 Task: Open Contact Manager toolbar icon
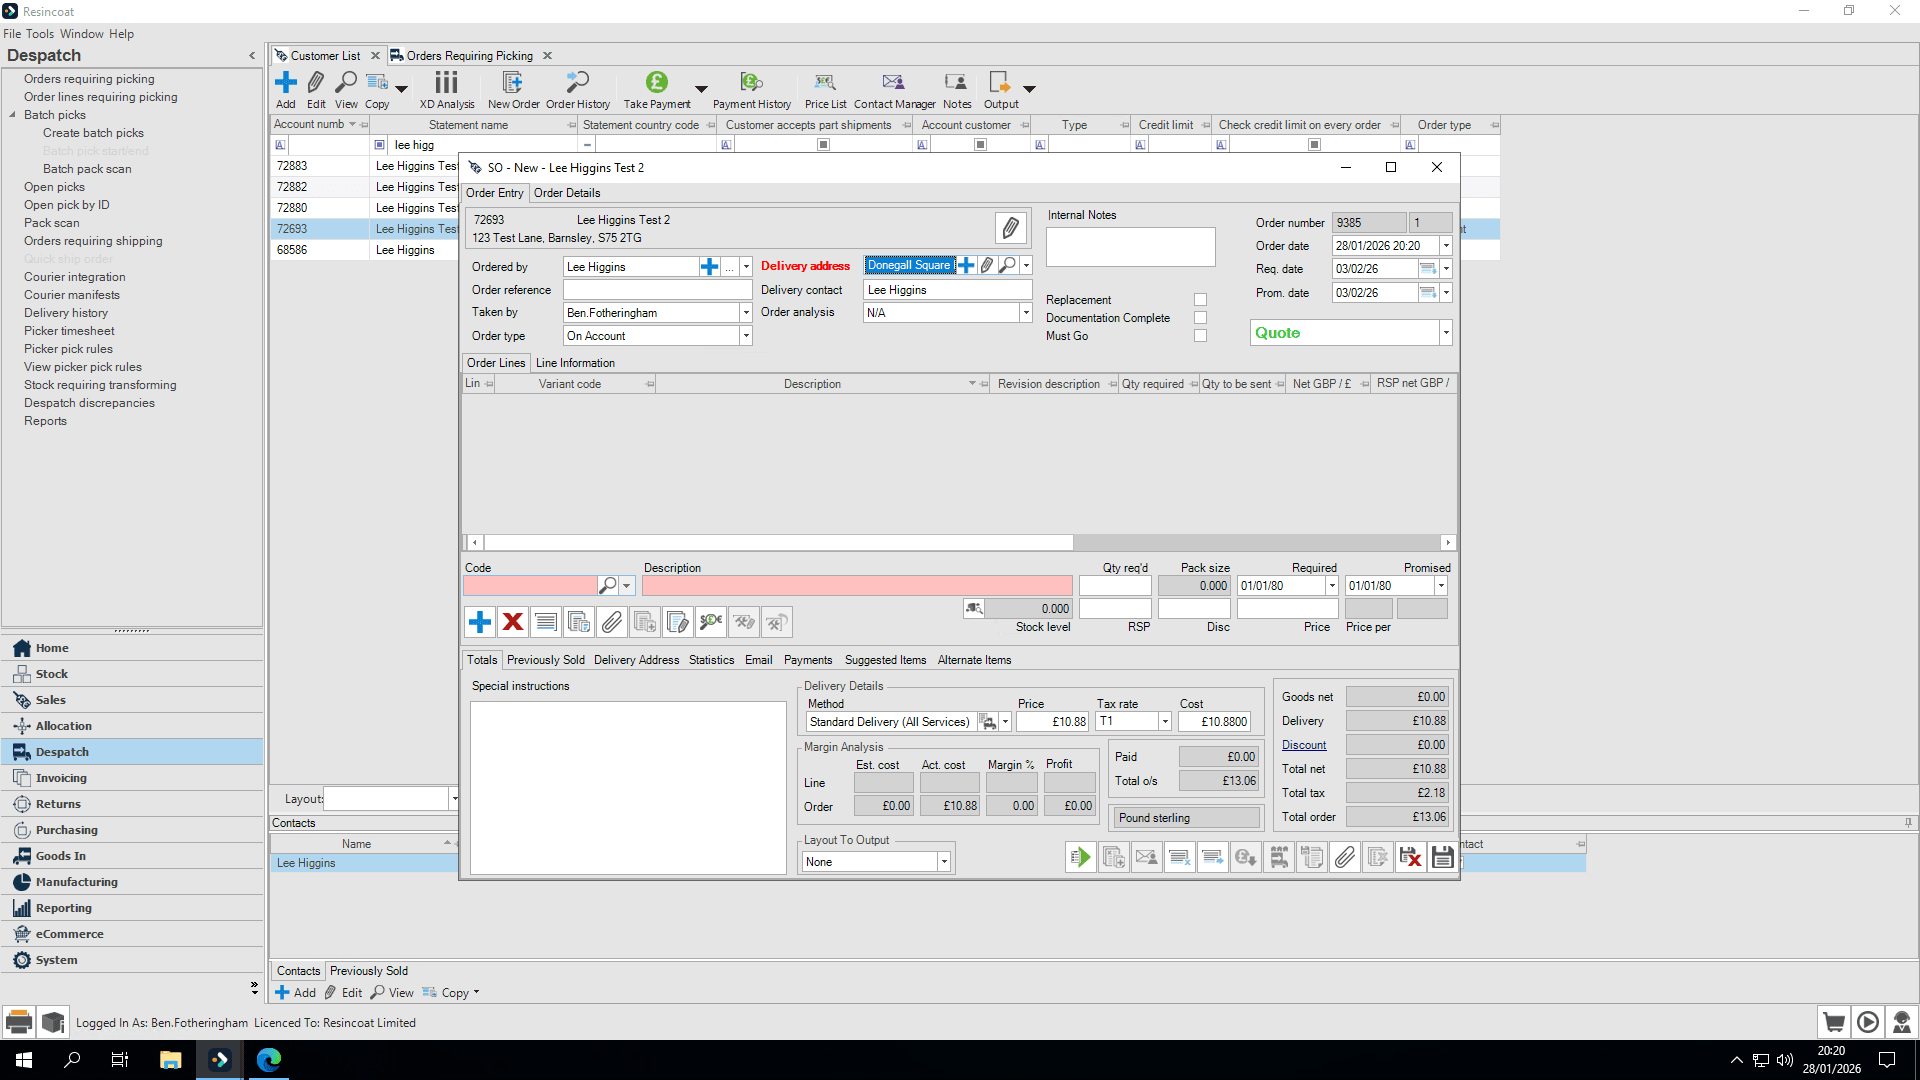click(894, 90)
